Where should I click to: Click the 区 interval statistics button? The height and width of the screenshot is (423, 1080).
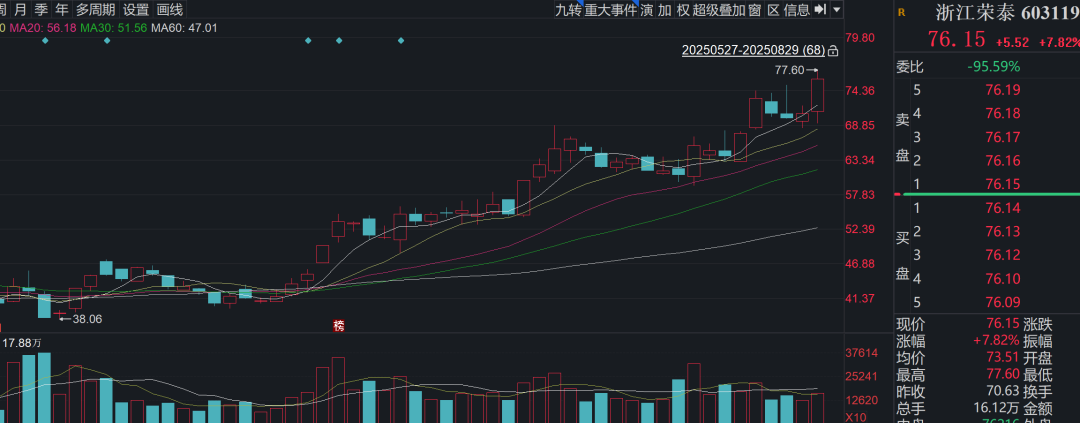point(773,10)
